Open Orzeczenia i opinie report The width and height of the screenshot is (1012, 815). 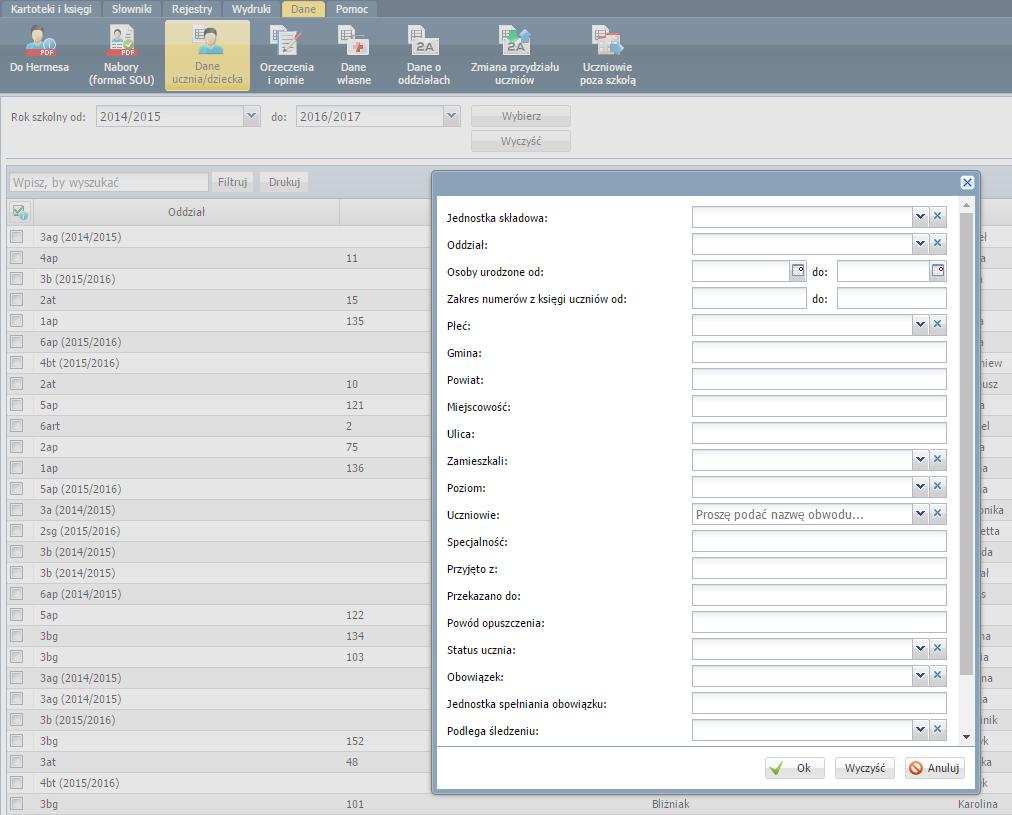point(287,55)
